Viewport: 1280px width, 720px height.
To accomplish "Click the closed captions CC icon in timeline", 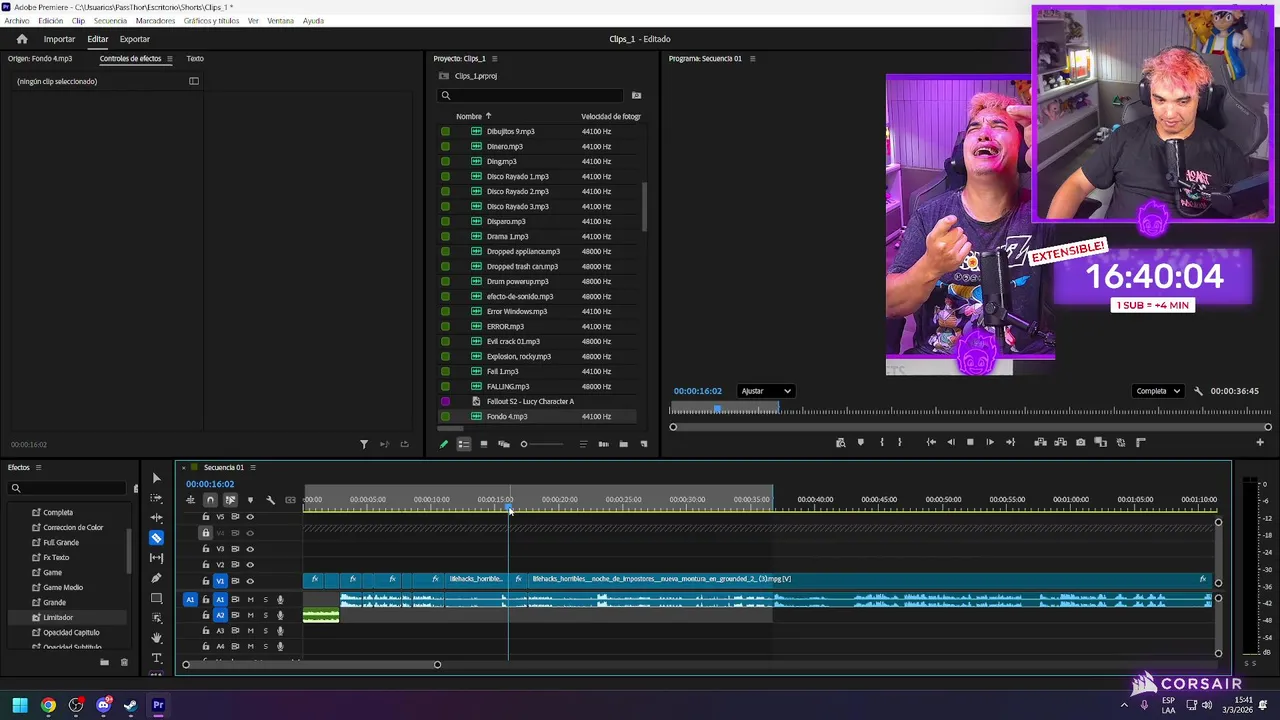I will point(290,500).
